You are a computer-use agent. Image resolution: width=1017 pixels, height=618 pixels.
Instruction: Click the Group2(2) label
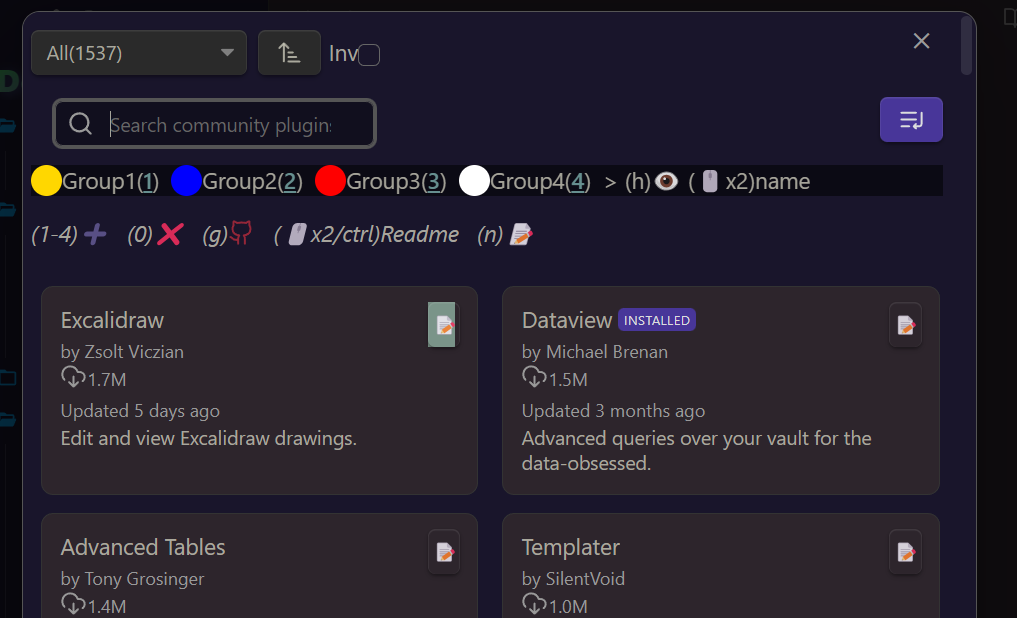tap(252, 182)
